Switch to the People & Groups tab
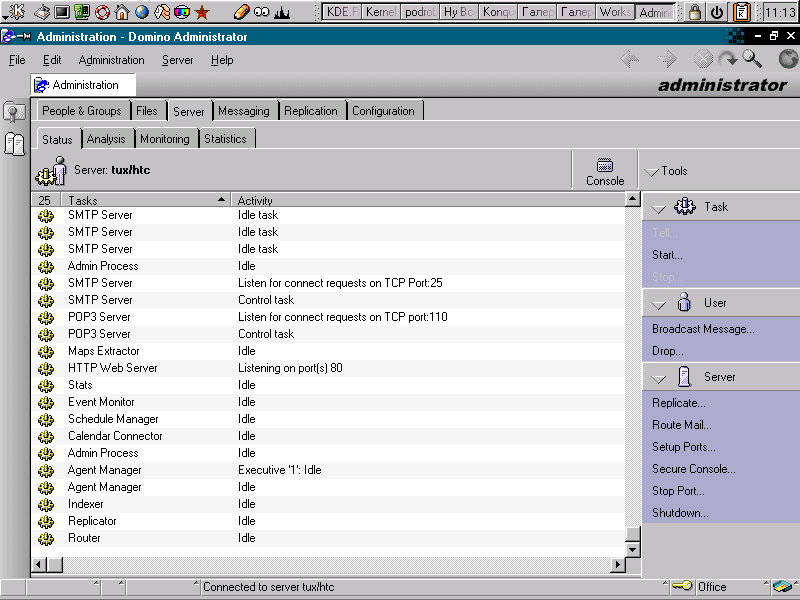800x600 pixels. click(x=82, y=111)
